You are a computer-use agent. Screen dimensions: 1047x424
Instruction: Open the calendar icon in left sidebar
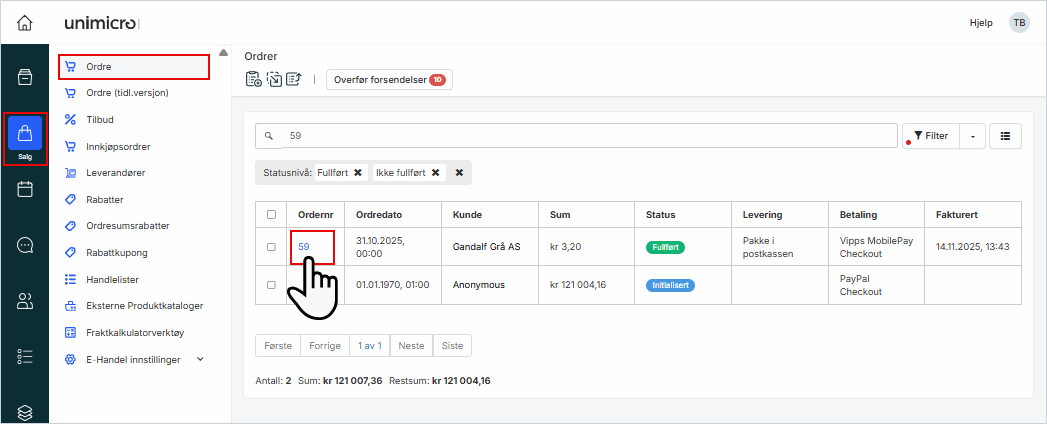pos(25,190)
